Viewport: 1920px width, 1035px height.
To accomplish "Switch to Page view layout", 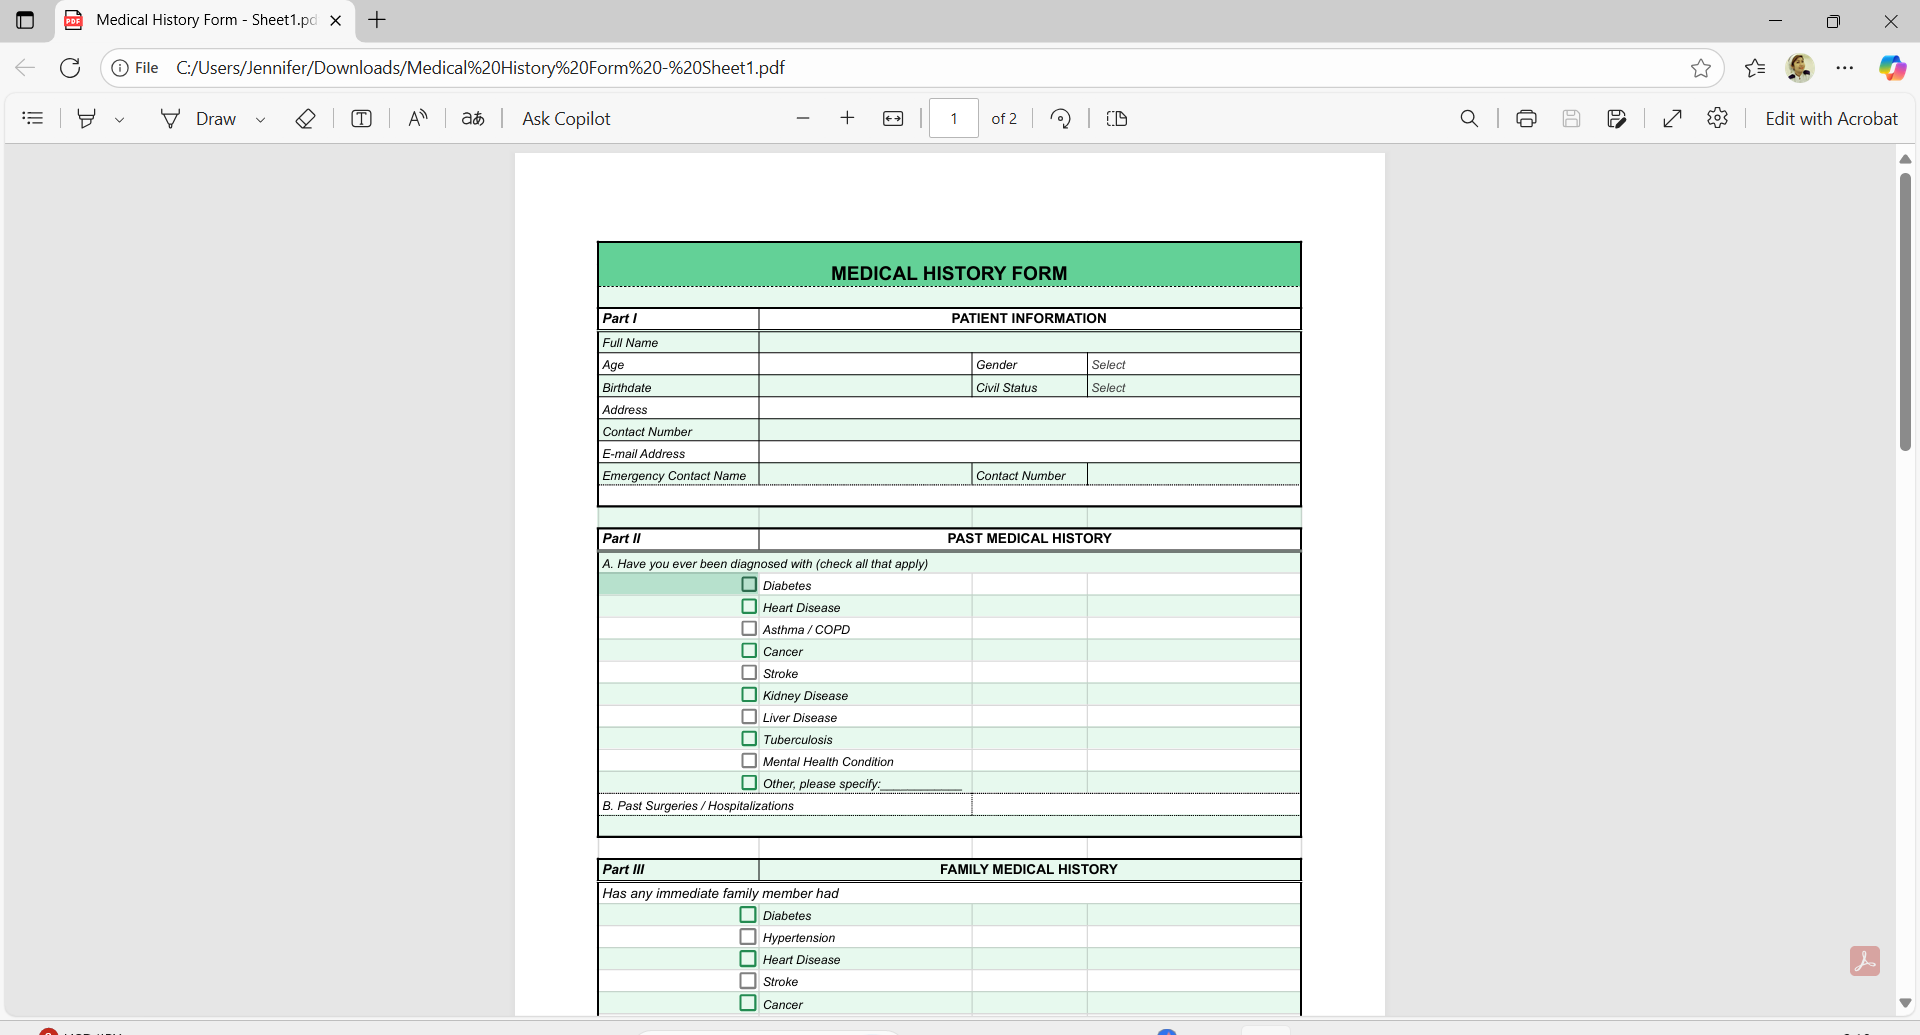I will [1117, 119].
